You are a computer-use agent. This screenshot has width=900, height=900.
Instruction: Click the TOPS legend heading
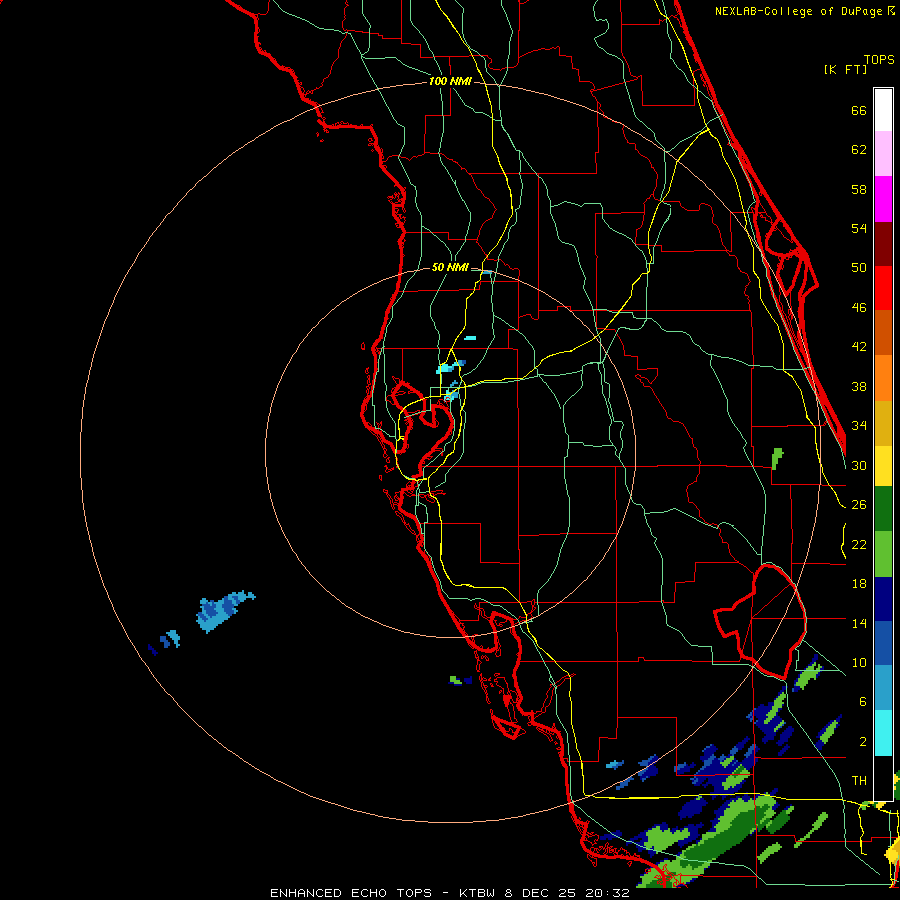point(879,60)
